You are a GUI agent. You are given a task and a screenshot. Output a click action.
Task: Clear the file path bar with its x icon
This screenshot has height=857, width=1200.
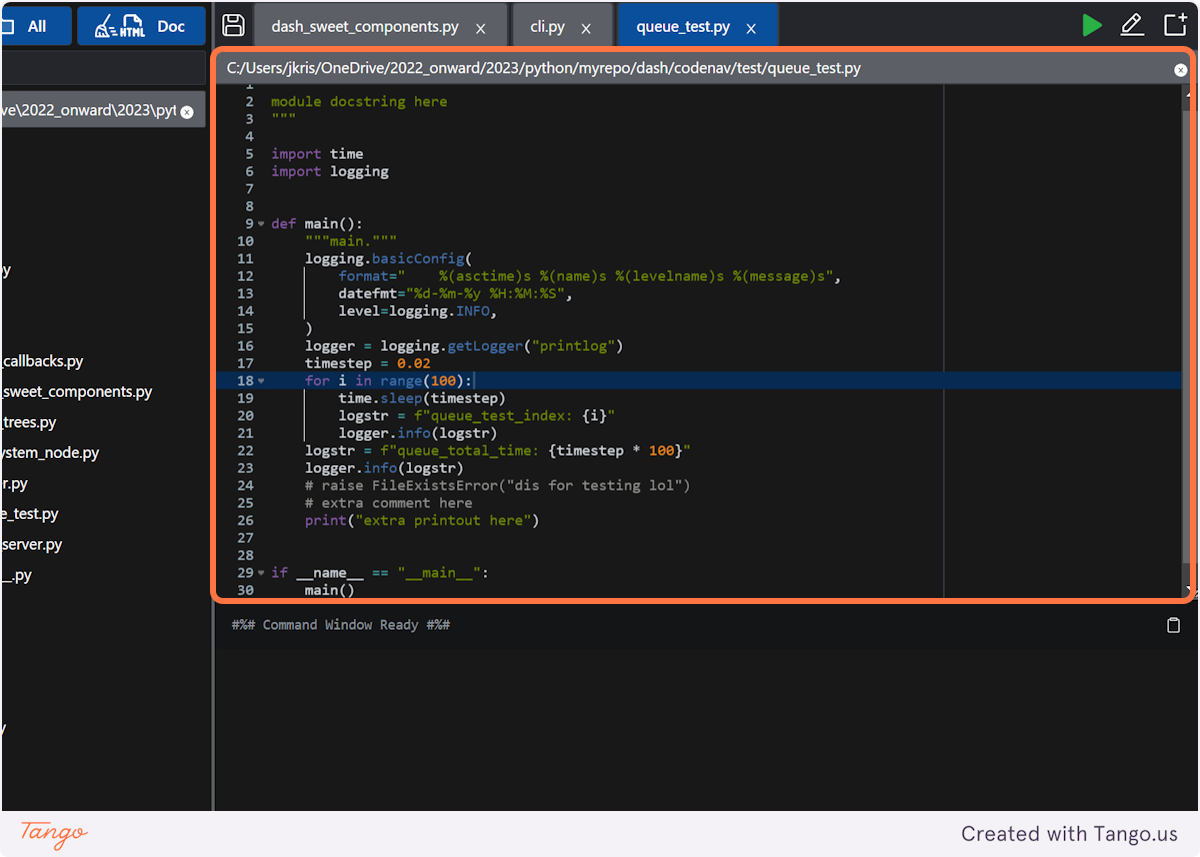(1180, 70)
